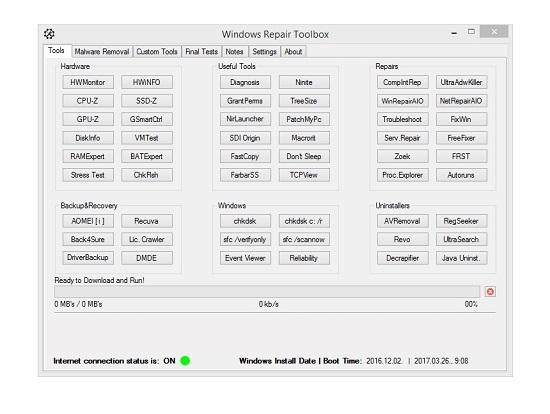This screenshot has width=550, height=414.
Task: Open WinRepairAIO
Action: click(403, 101)
